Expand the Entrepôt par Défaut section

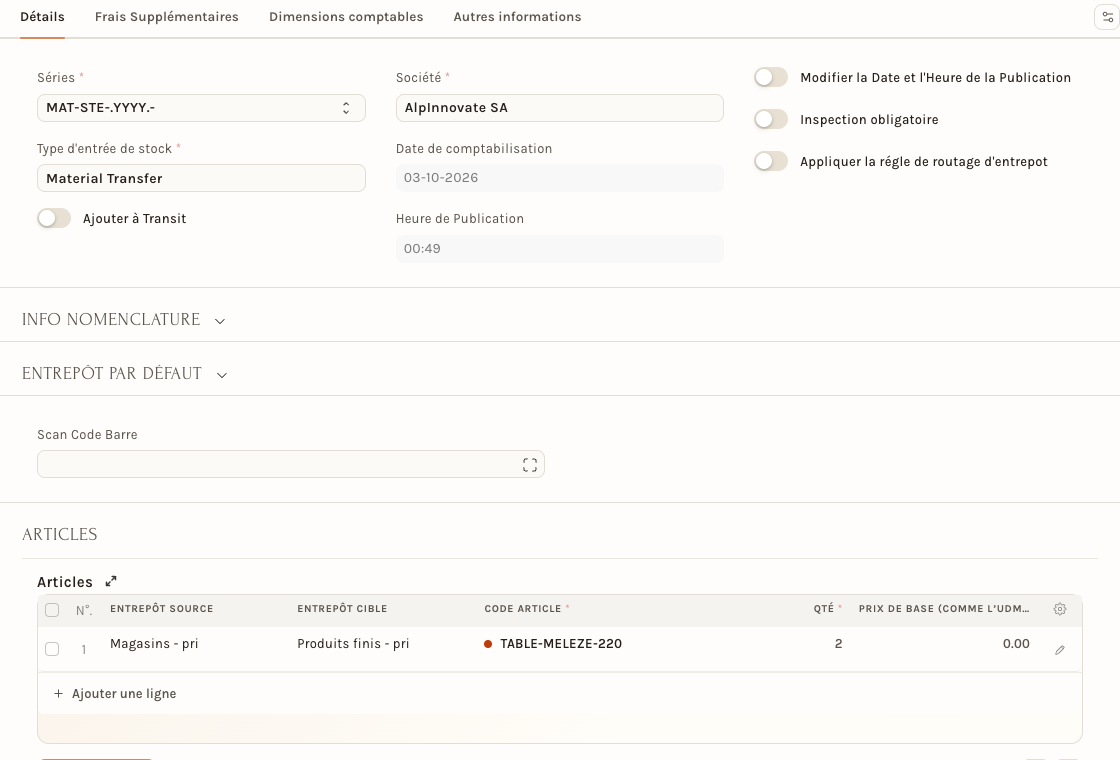125,374
